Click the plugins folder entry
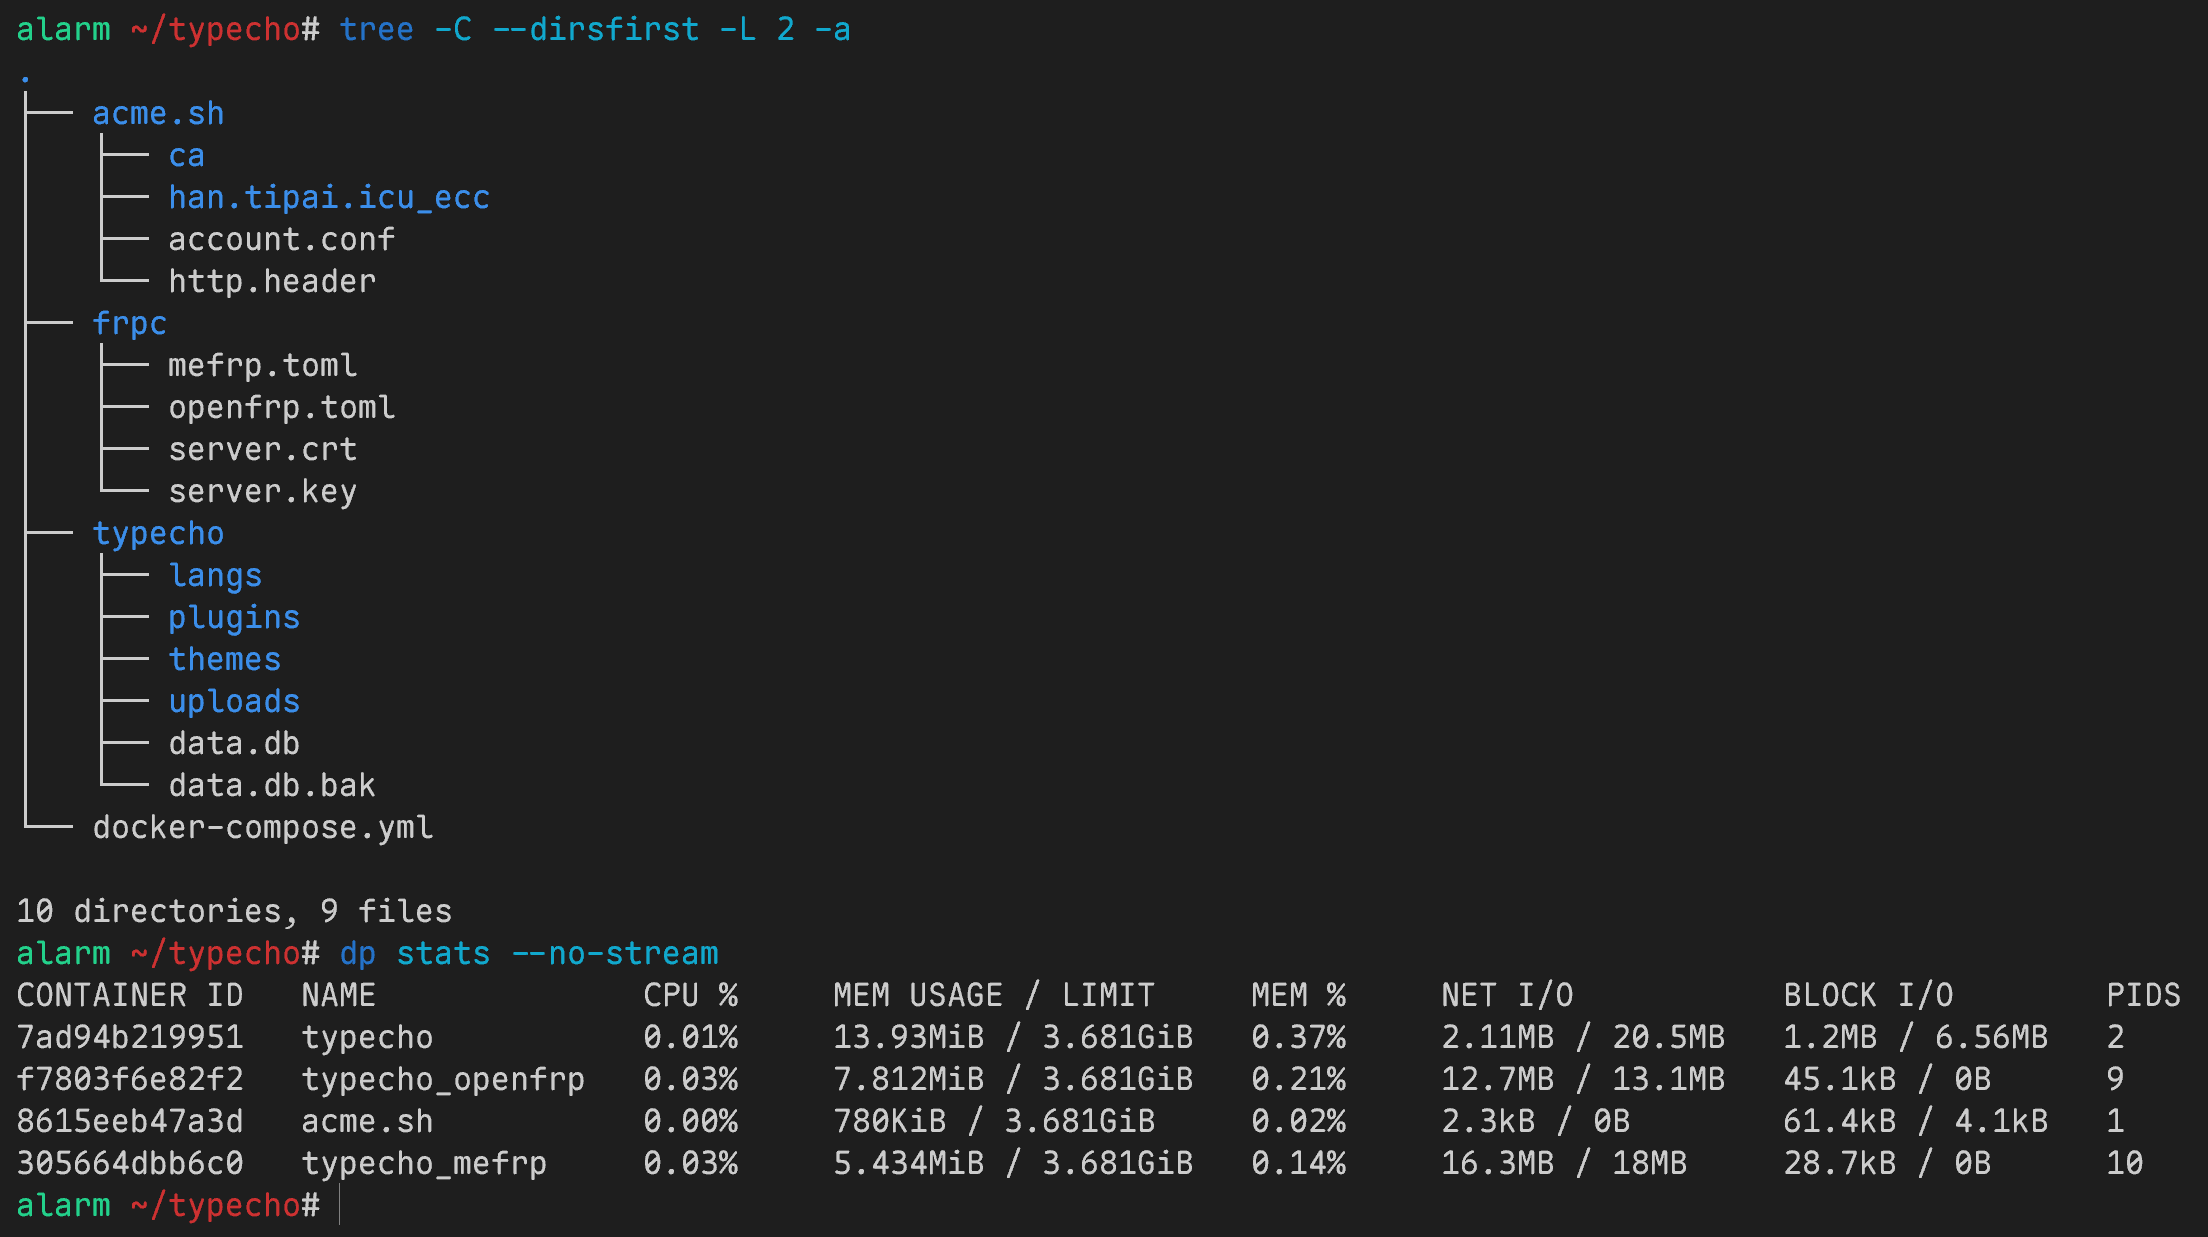The image size is (2208, 1237). point(234,618)
